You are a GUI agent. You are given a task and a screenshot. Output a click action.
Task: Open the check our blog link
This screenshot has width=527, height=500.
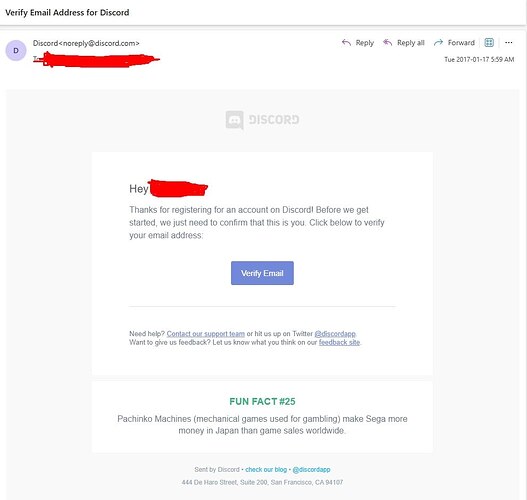point(266,469)
